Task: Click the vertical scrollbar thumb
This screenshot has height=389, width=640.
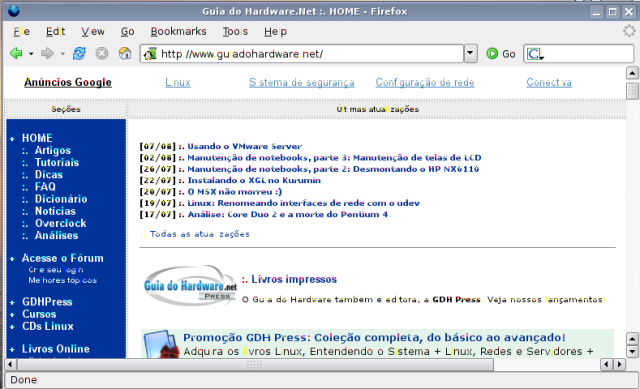Action: pos(632,91)
